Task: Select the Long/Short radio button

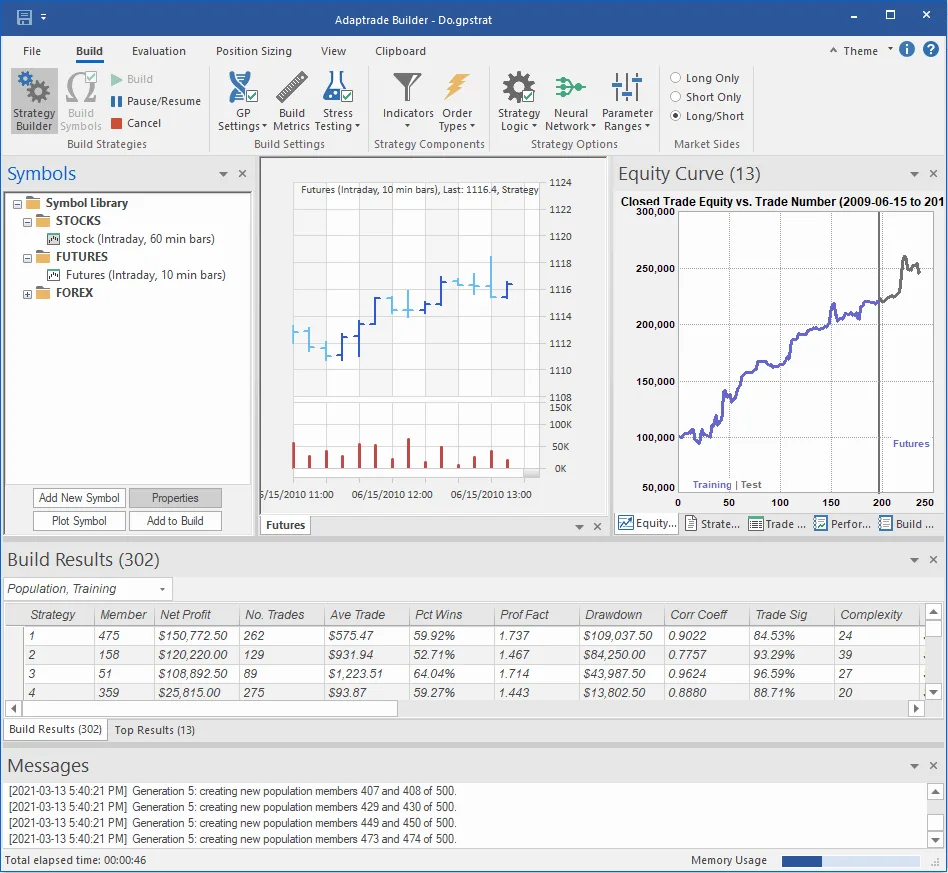Action: pos(675,116)
